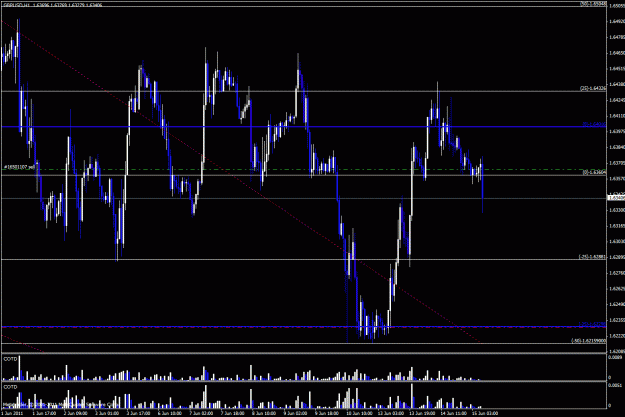The width and height of the screenshot is (625, 417).
Task: Click the (25)-1.6432 level label
Action: click(x=593, y=89)
